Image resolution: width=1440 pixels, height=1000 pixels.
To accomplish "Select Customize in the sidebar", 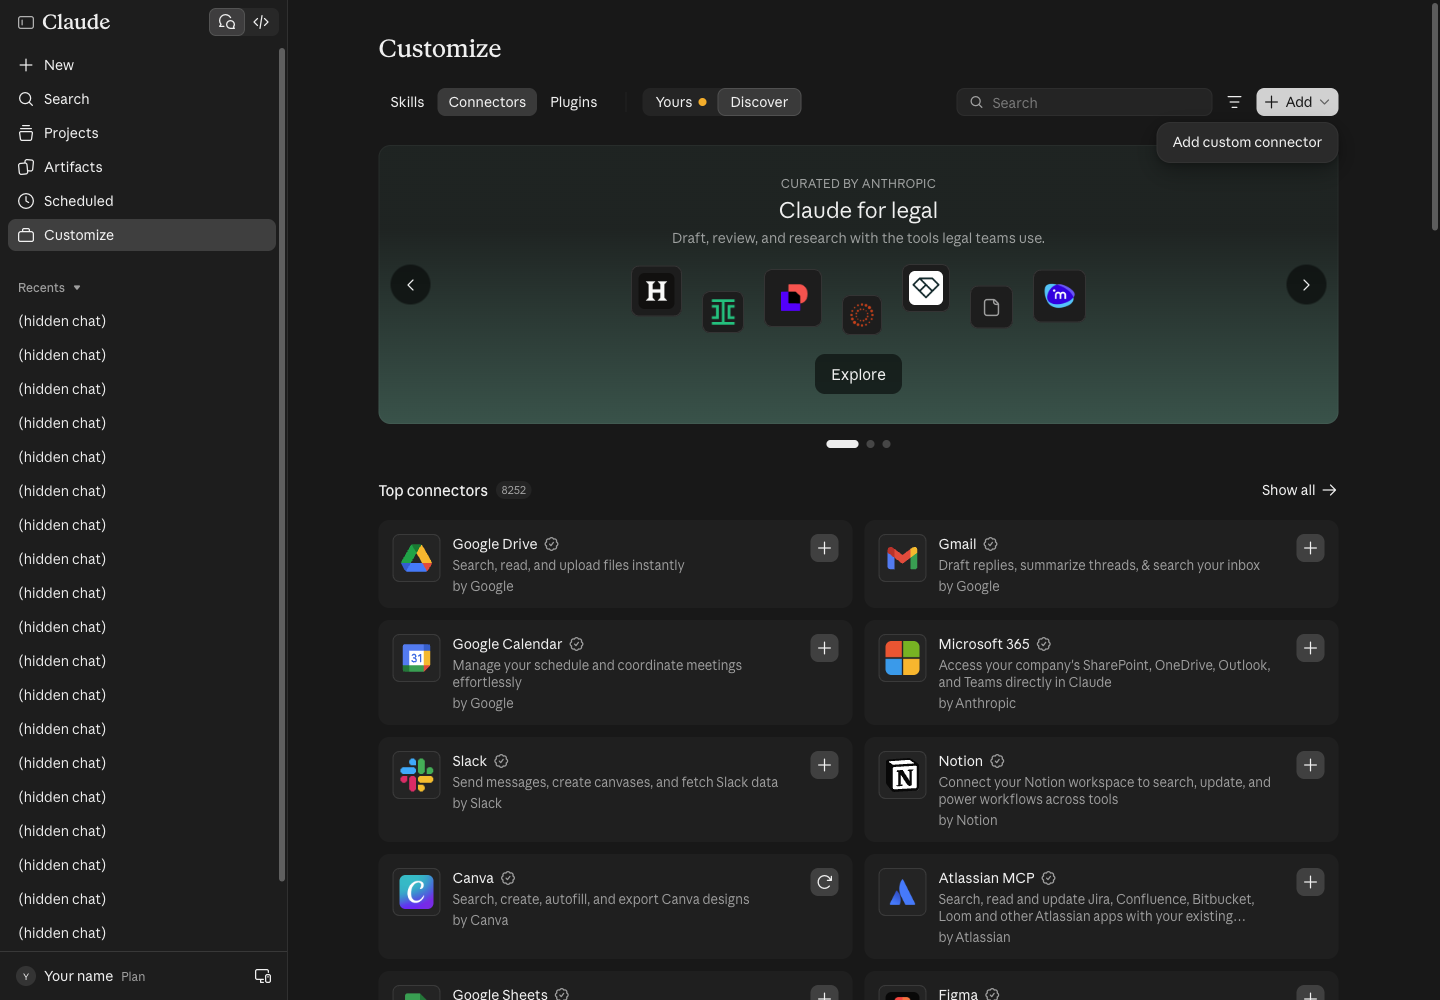I will click(142, 235).
